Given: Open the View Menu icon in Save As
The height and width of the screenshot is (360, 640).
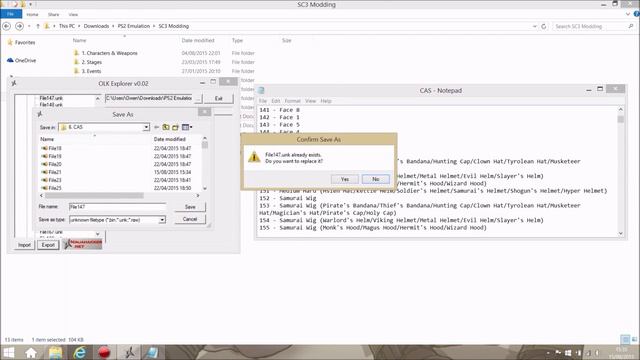Looking at the screenshot, I should [x=187, y=127].
